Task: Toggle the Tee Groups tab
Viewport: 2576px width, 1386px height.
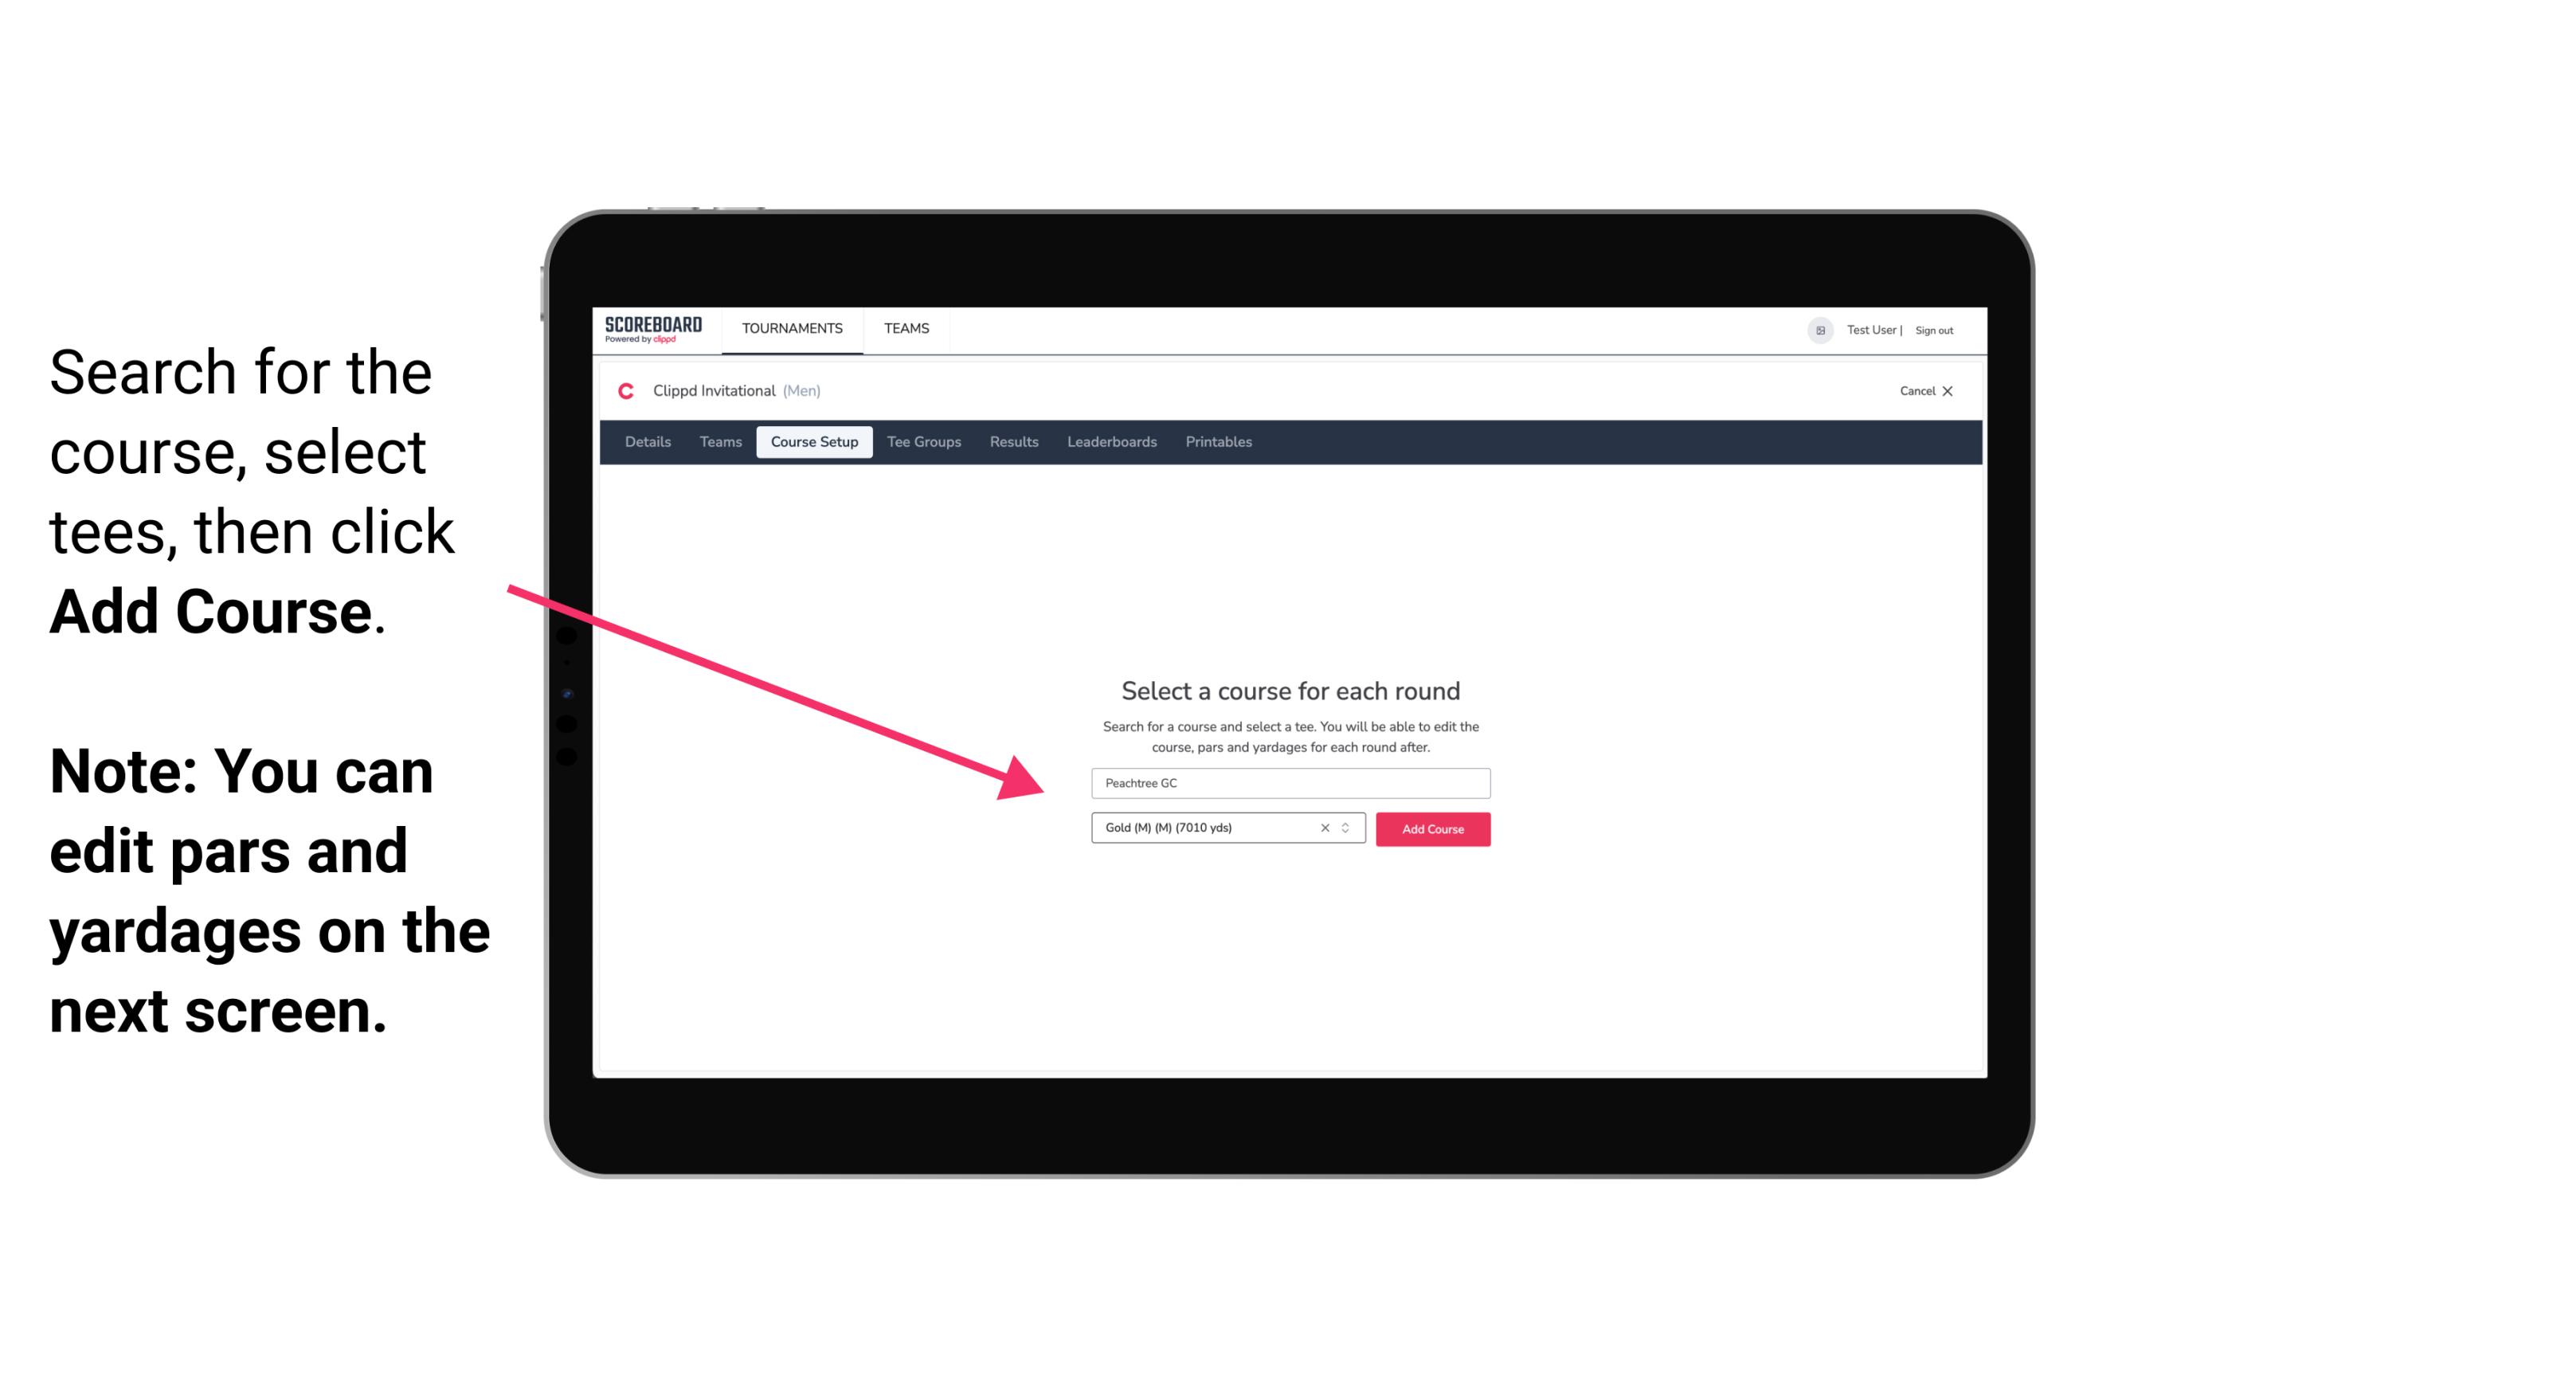Action: point(923,442)
